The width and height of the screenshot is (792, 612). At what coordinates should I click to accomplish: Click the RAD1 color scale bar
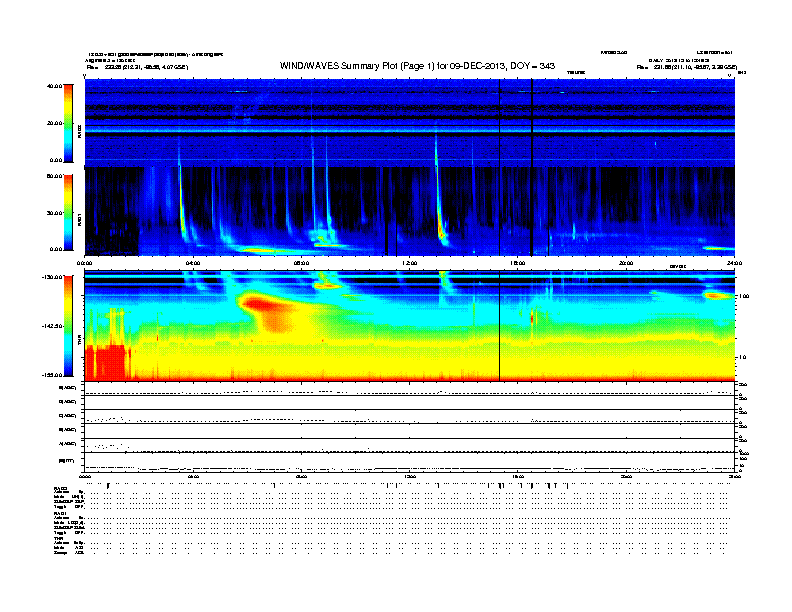pyautogui.click(x=67, y=212)
